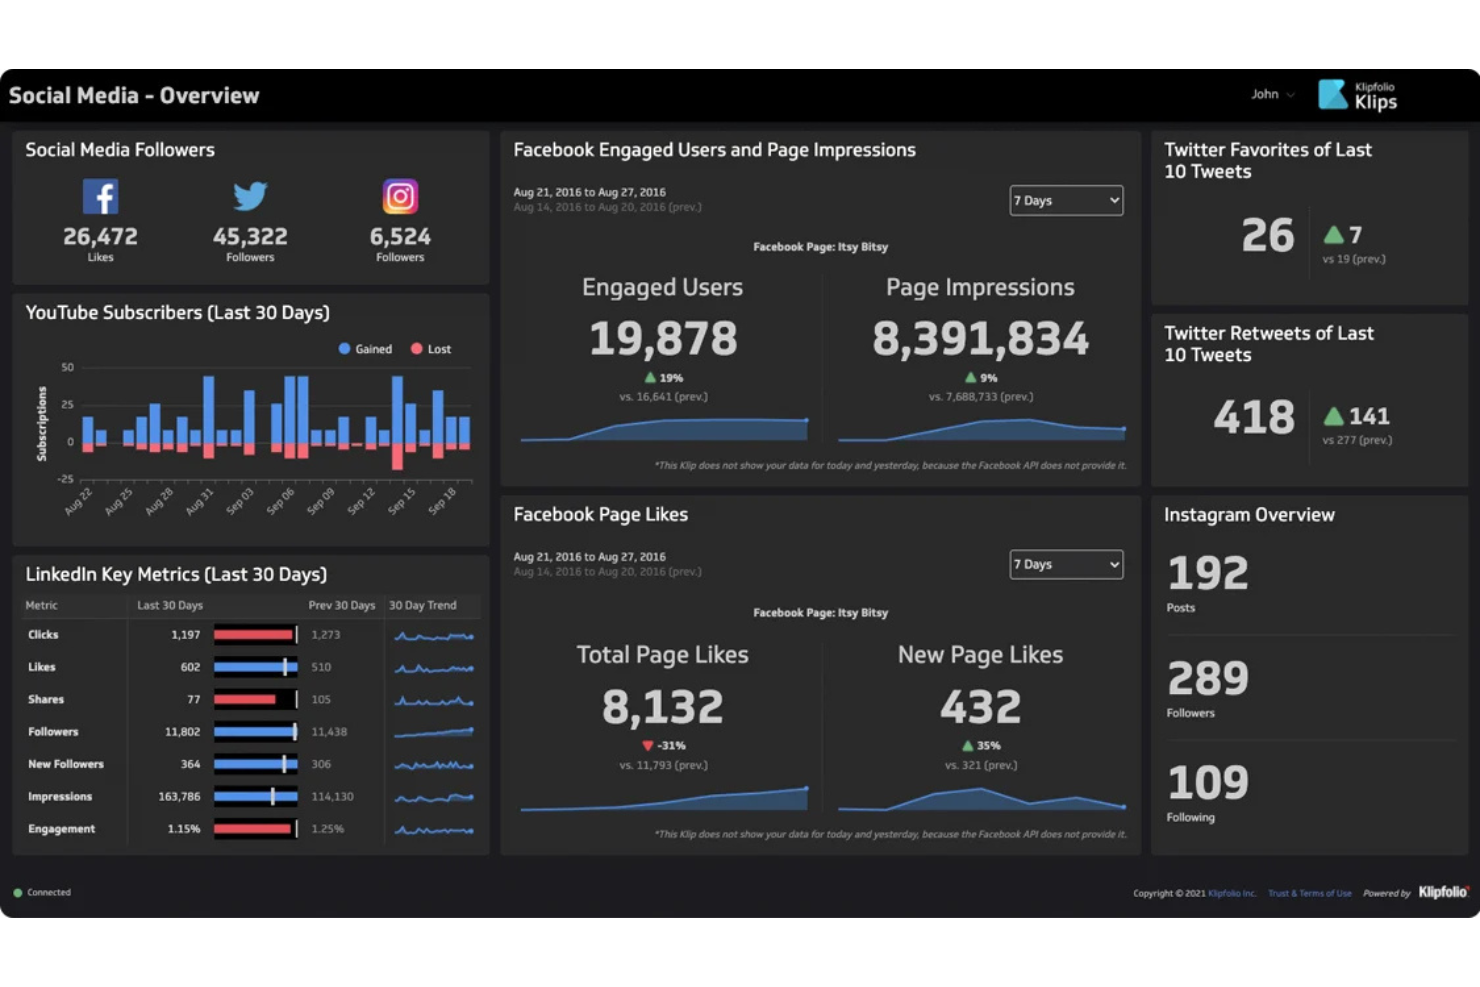Image resolution: width=1480 pixels, height=987 pixels.
Task: Click the Metric column header
Action: click(x=41, y=605)
